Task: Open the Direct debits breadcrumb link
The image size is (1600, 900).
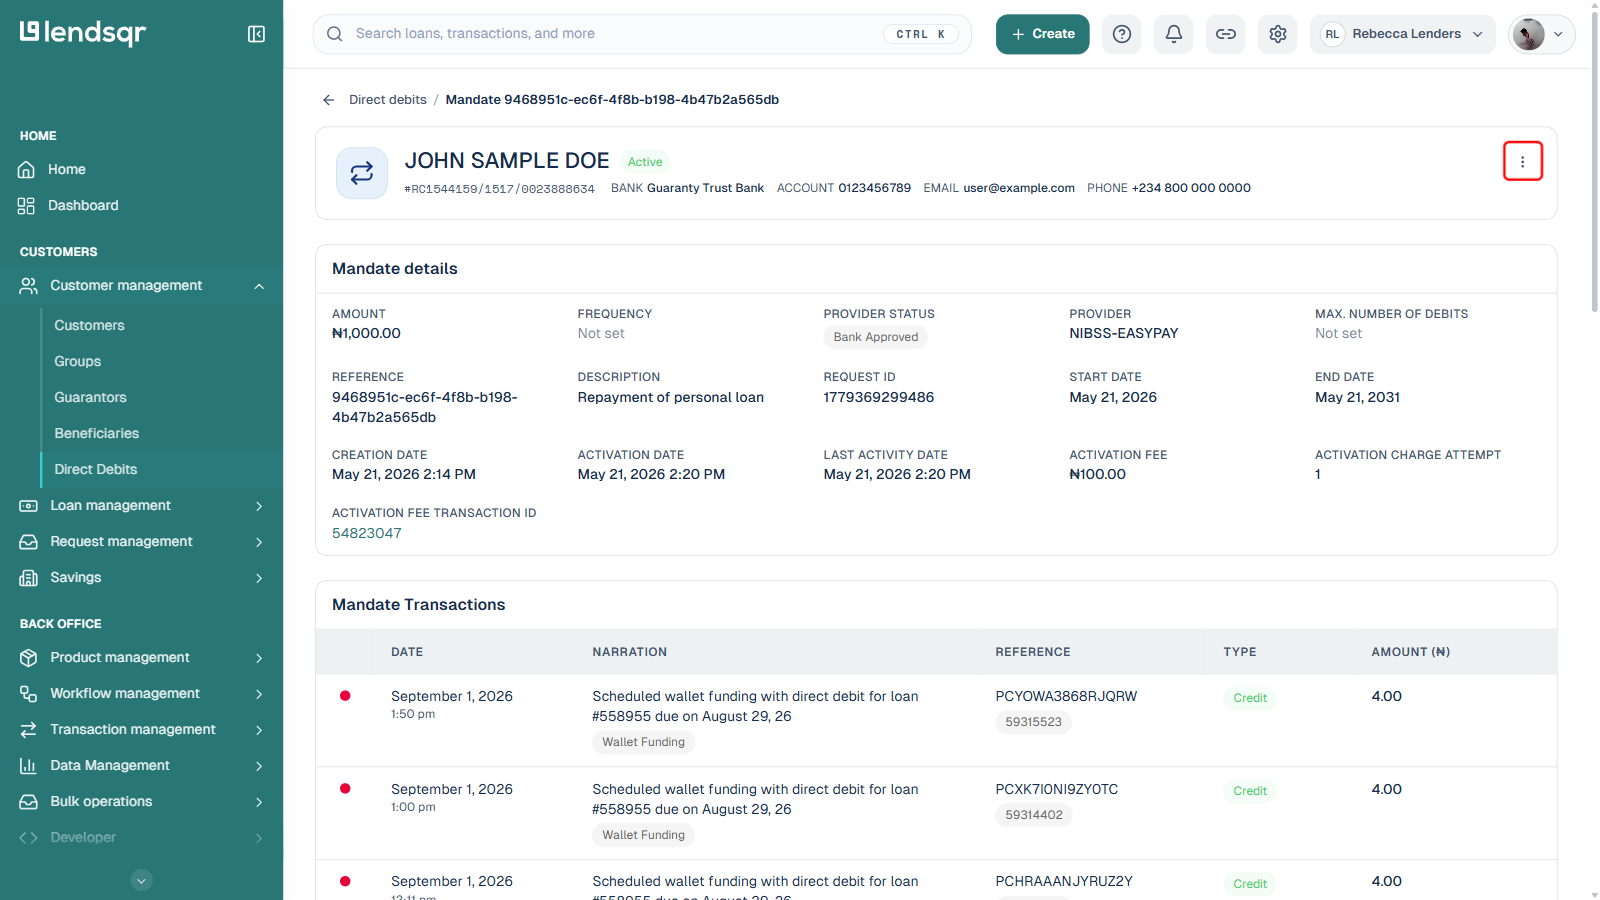Action: pos(388,100)
